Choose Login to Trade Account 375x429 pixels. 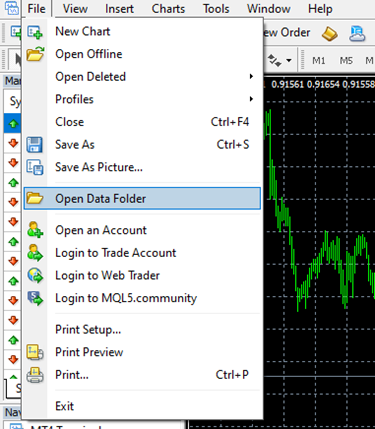115,253
